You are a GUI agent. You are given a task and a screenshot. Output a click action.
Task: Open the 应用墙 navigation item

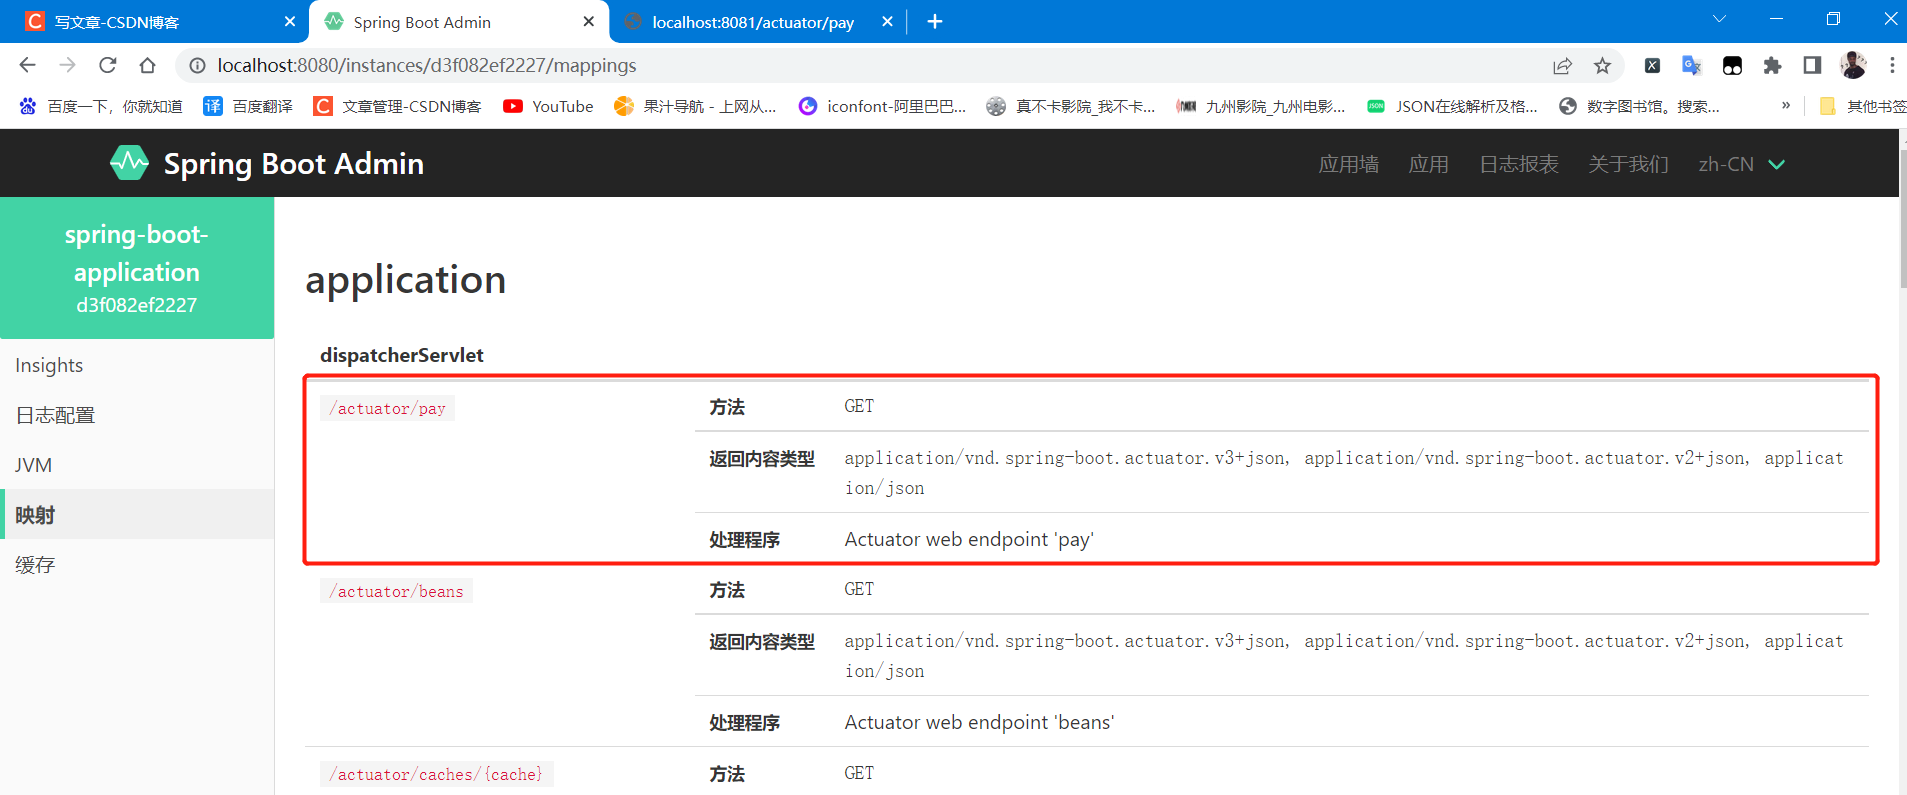(x=1348, y=164)
